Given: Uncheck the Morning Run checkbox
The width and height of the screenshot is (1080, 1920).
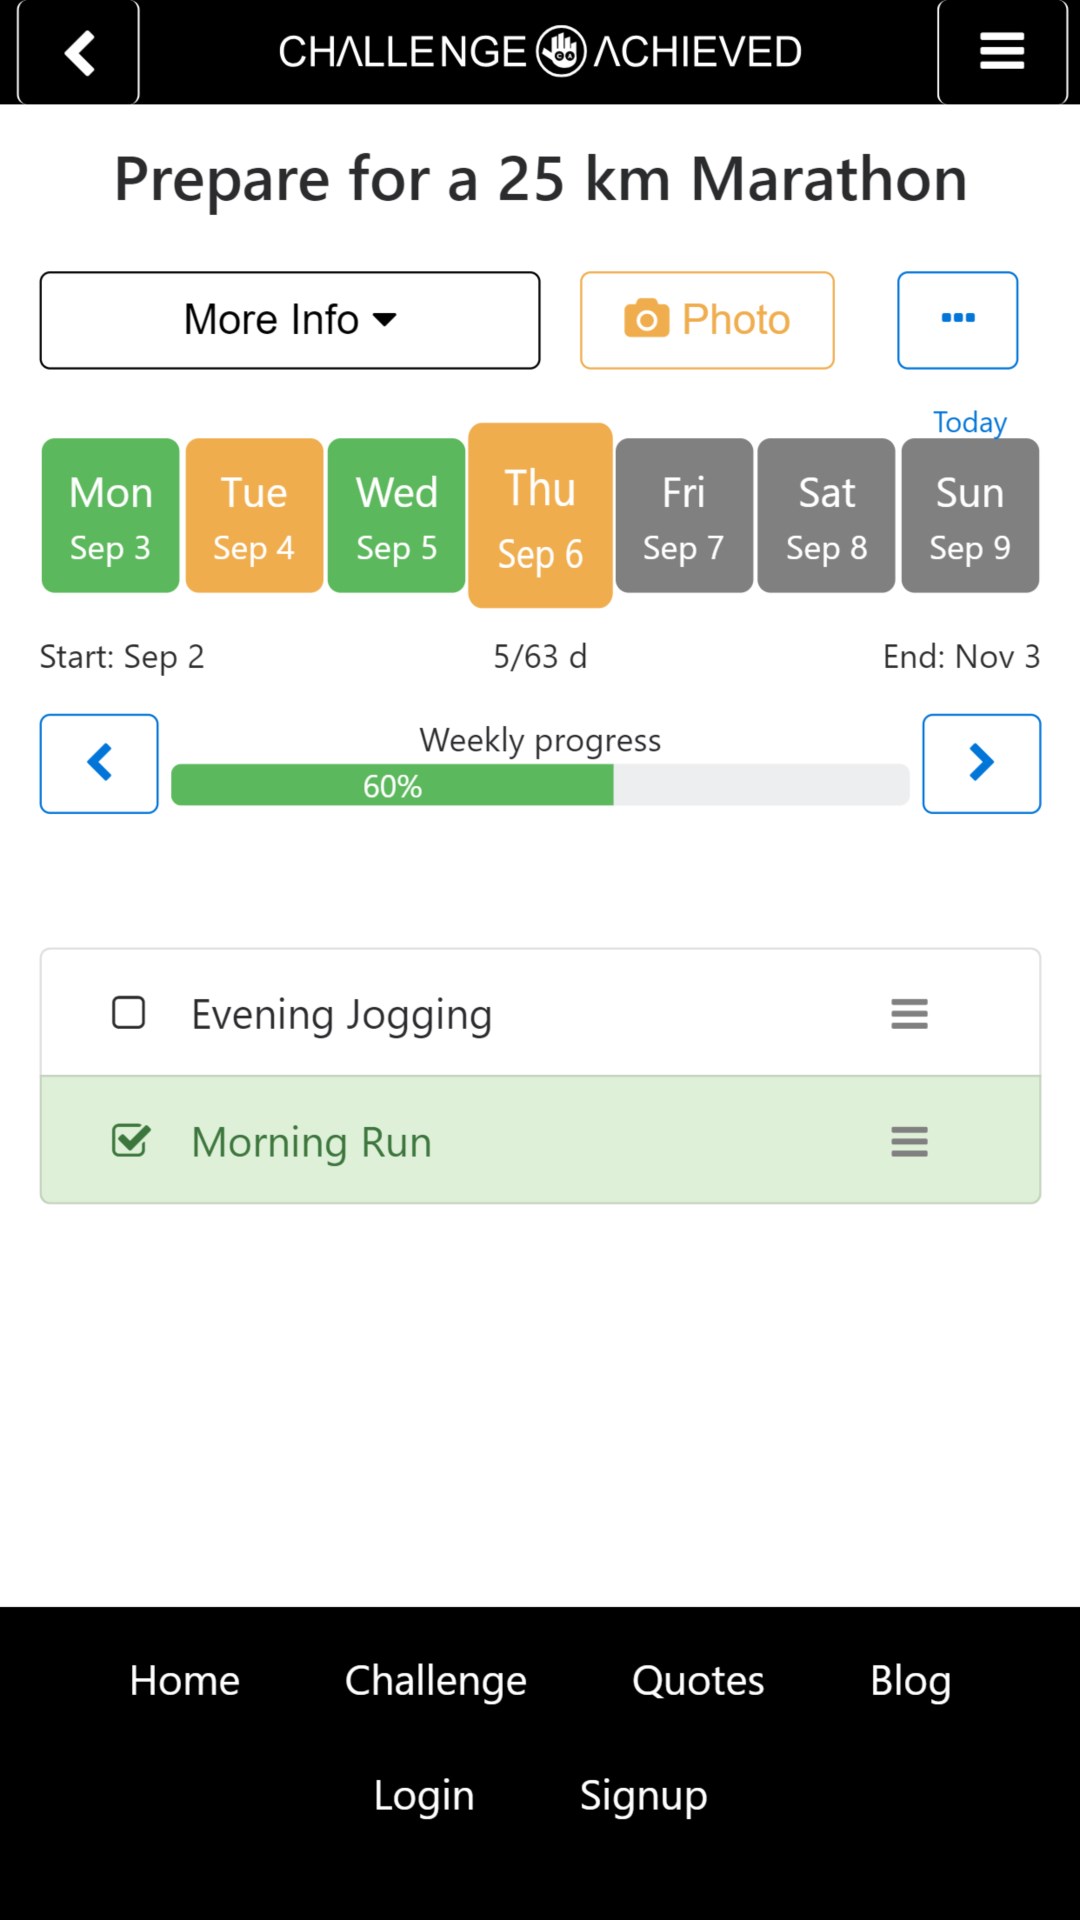Looking at the screenshot, I should [130, 1141].
